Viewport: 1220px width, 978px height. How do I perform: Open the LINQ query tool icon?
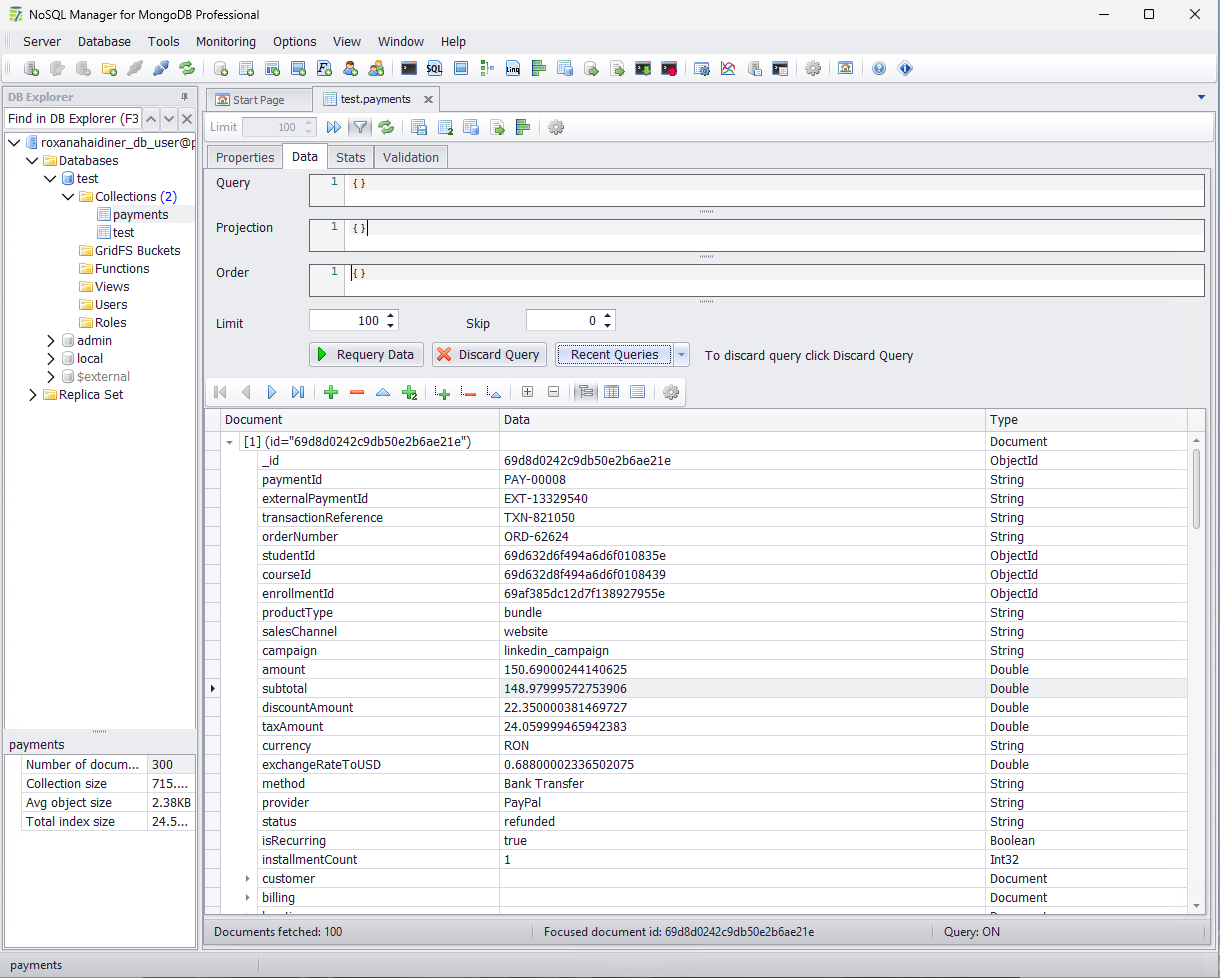[513, 69]
